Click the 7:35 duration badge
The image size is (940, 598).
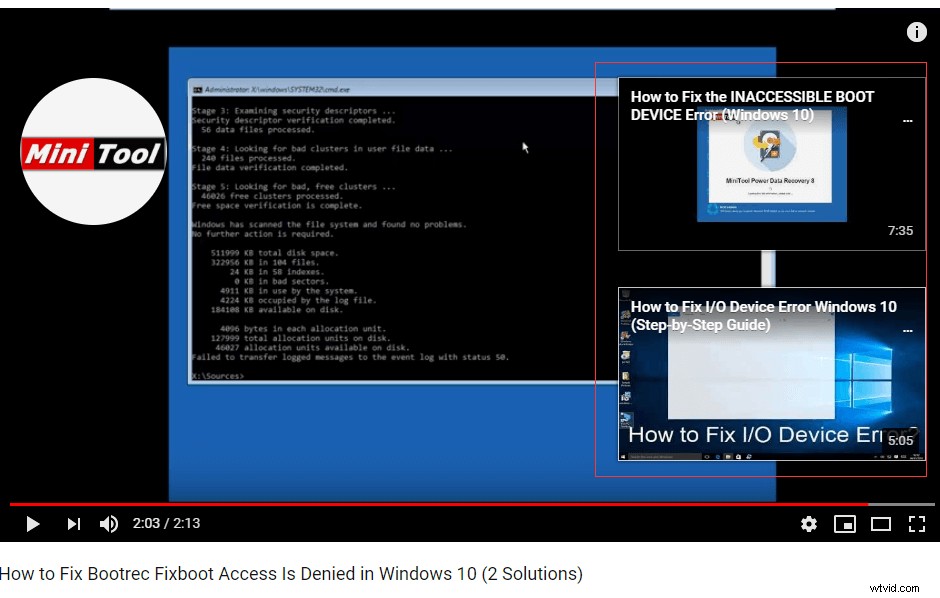tap(900, 230)
